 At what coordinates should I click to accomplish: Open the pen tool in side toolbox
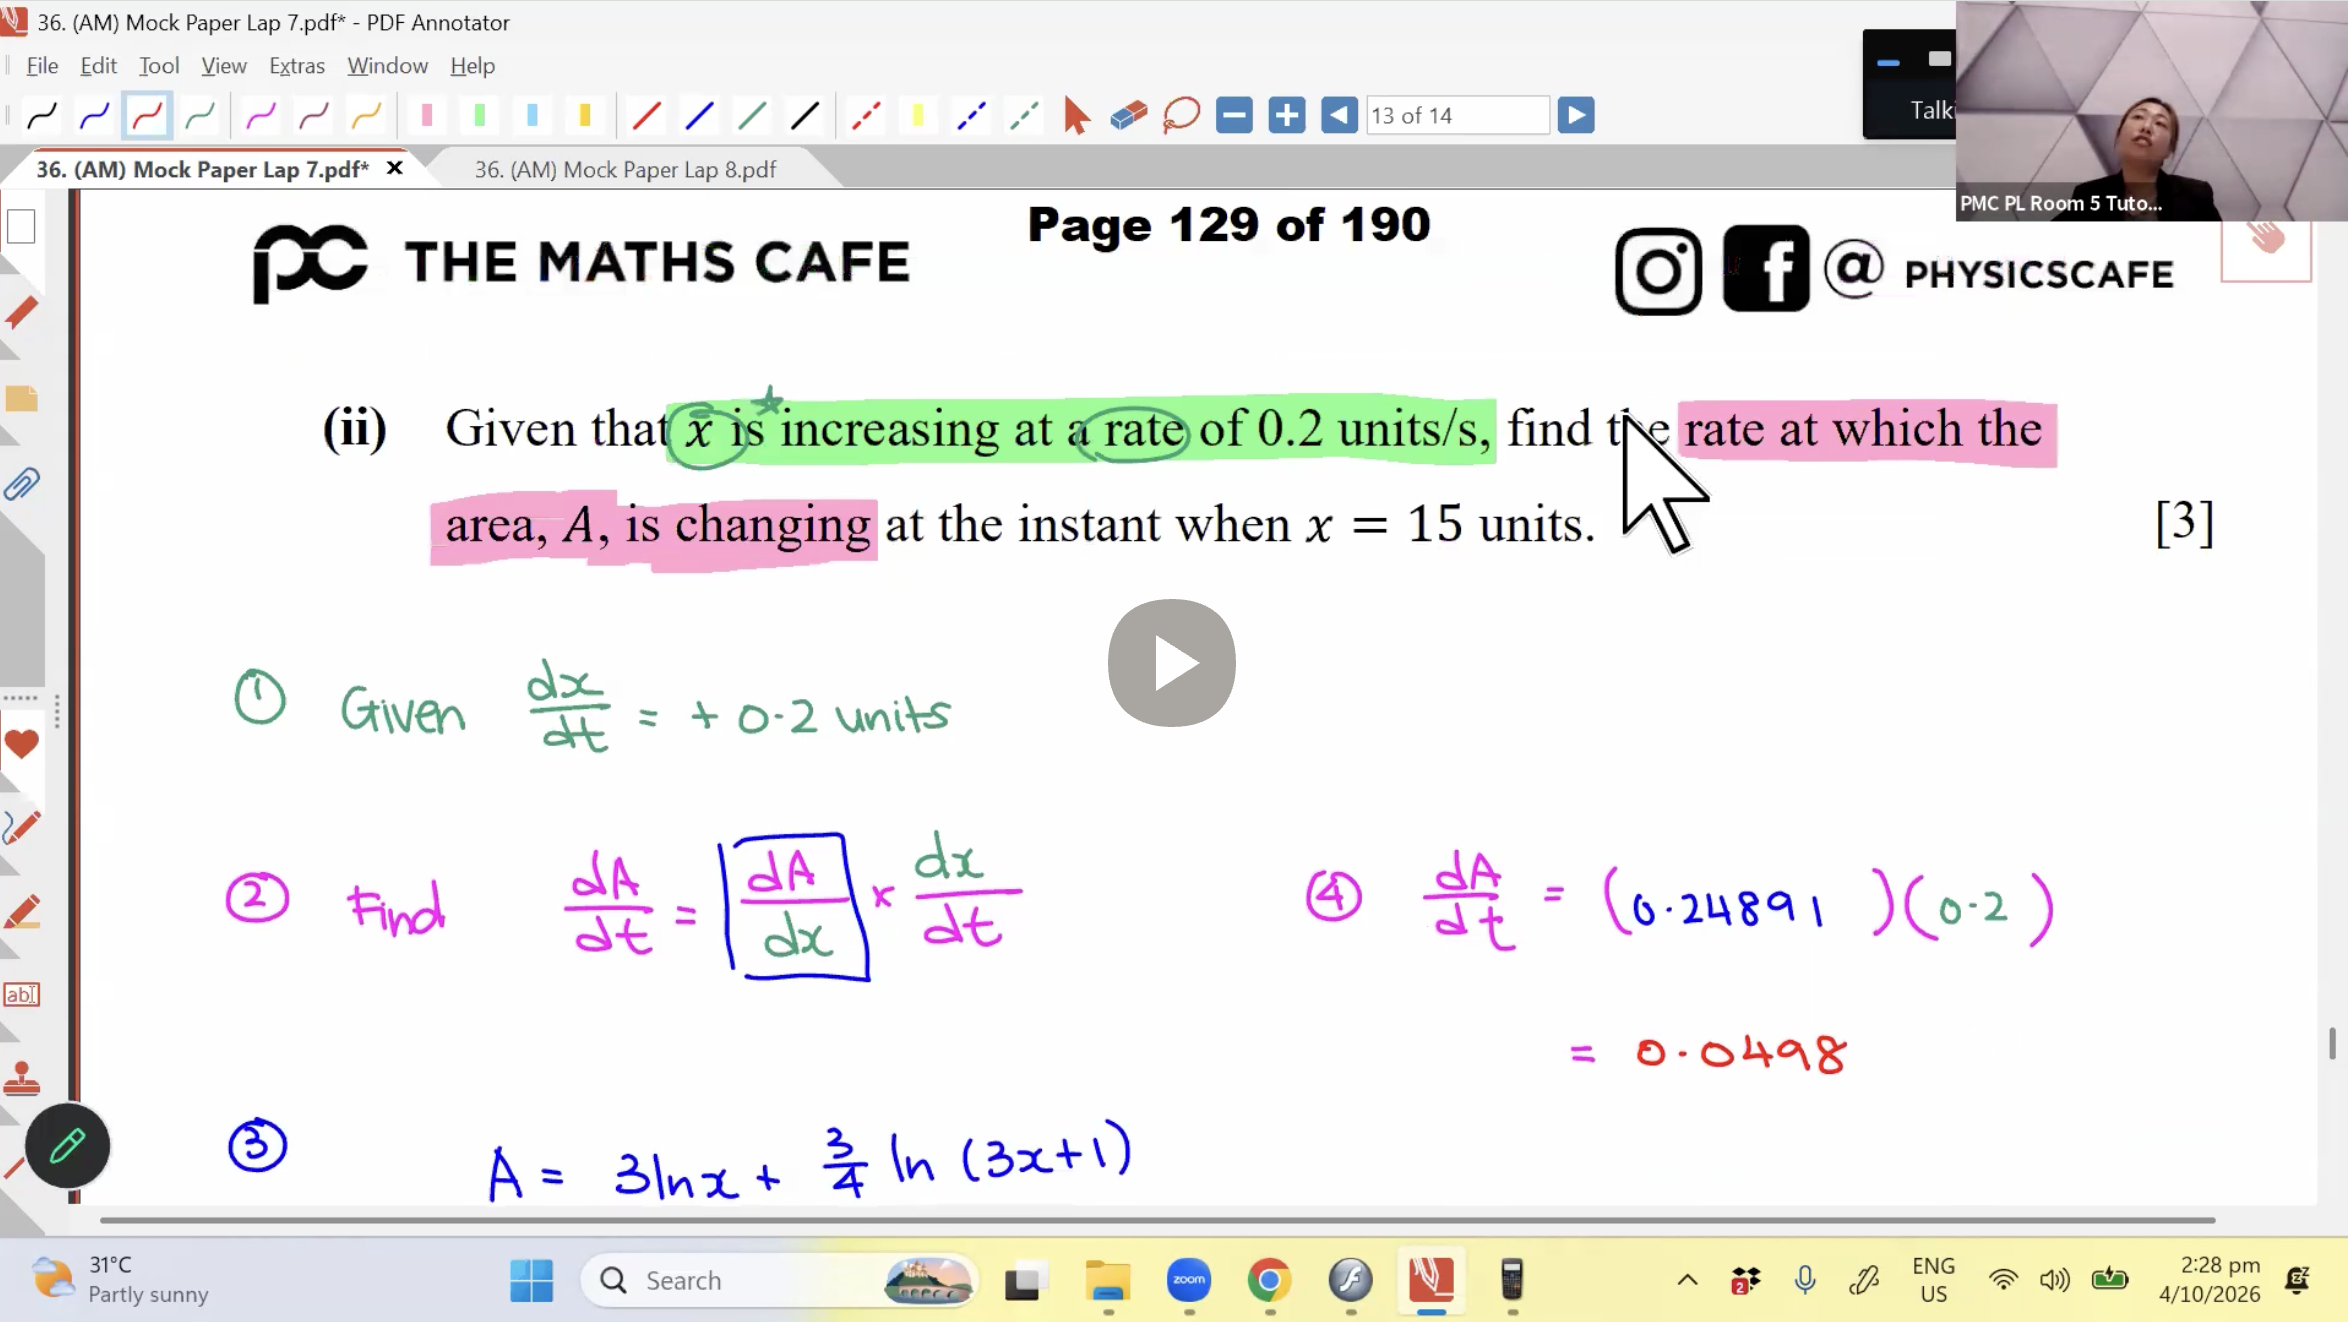click(x=21, y=827)
